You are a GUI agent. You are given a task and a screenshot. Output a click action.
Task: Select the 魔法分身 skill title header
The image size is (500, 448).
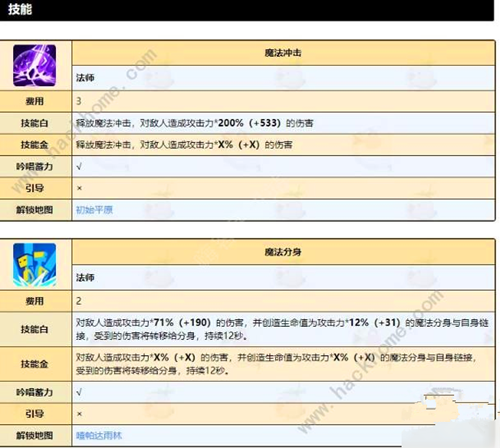pos(283,252)
